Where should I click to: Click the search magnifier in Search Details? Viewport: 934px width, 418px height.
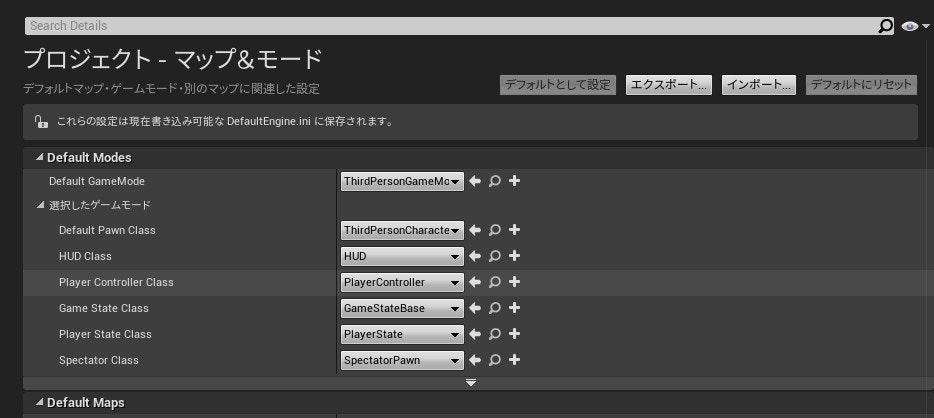[x=886, y=26]
